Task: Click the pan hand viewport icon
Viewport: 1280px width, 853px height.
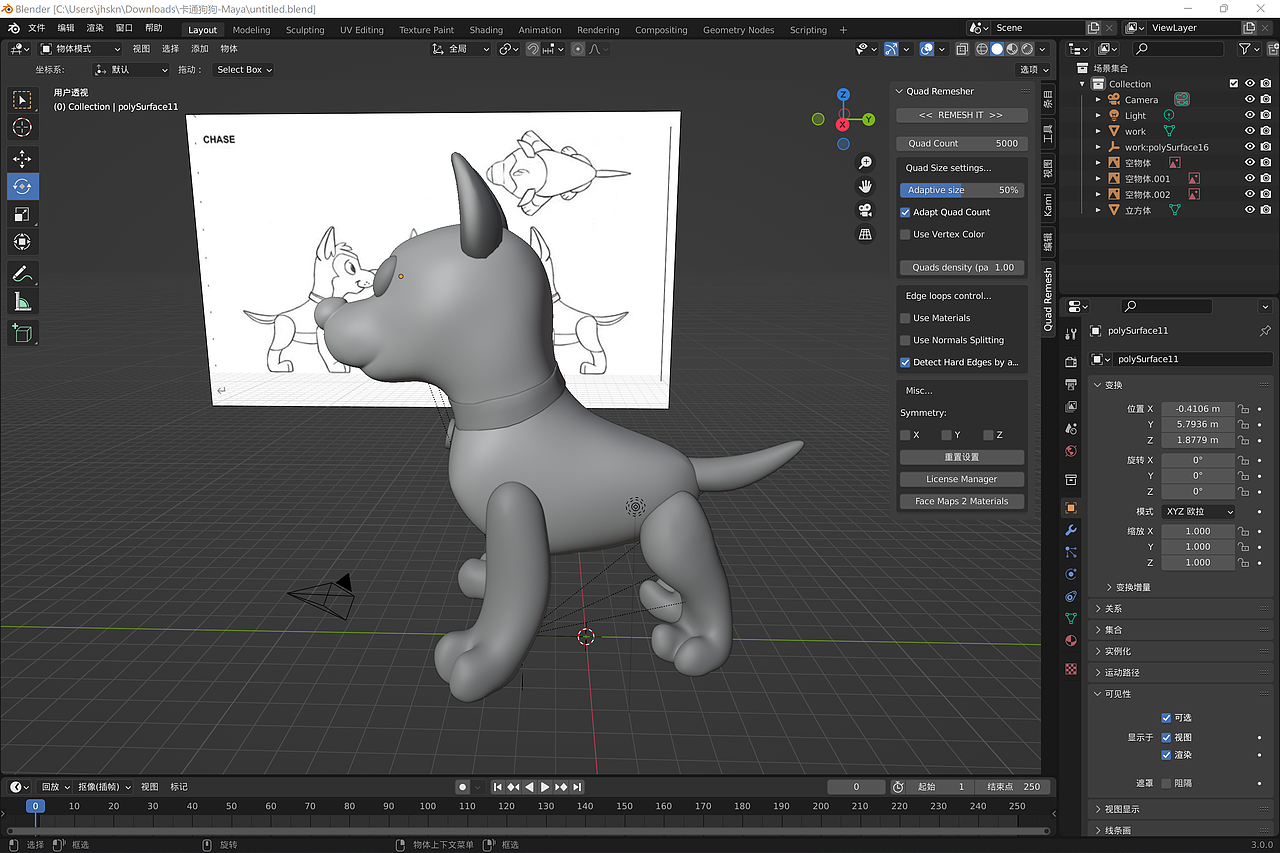Action: click(866, 186)
